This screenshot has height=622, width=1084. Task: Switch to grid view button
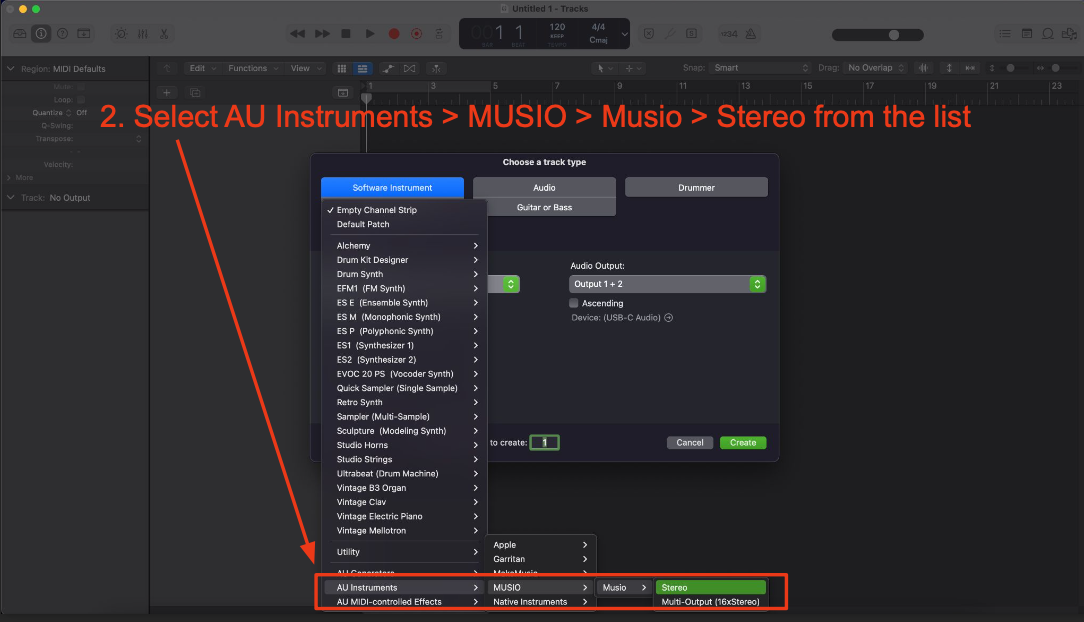click(342, 68)
